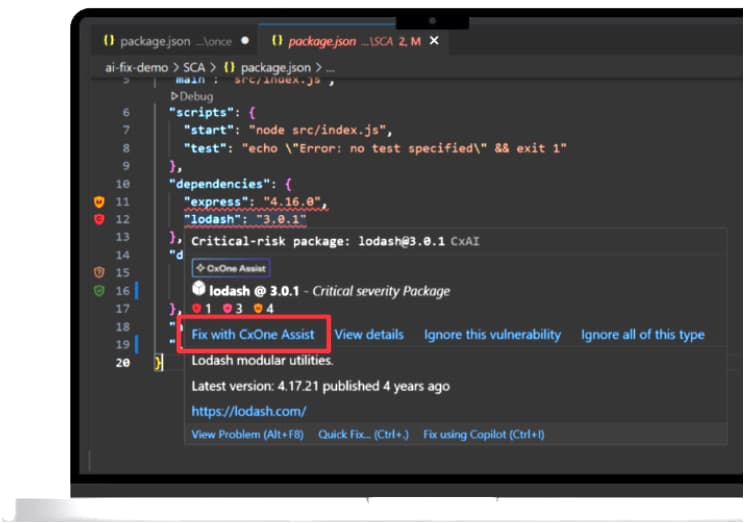Click the orange shield gutter icon on line 11
This screenshot has width=746, height=523.
[99, 202]
